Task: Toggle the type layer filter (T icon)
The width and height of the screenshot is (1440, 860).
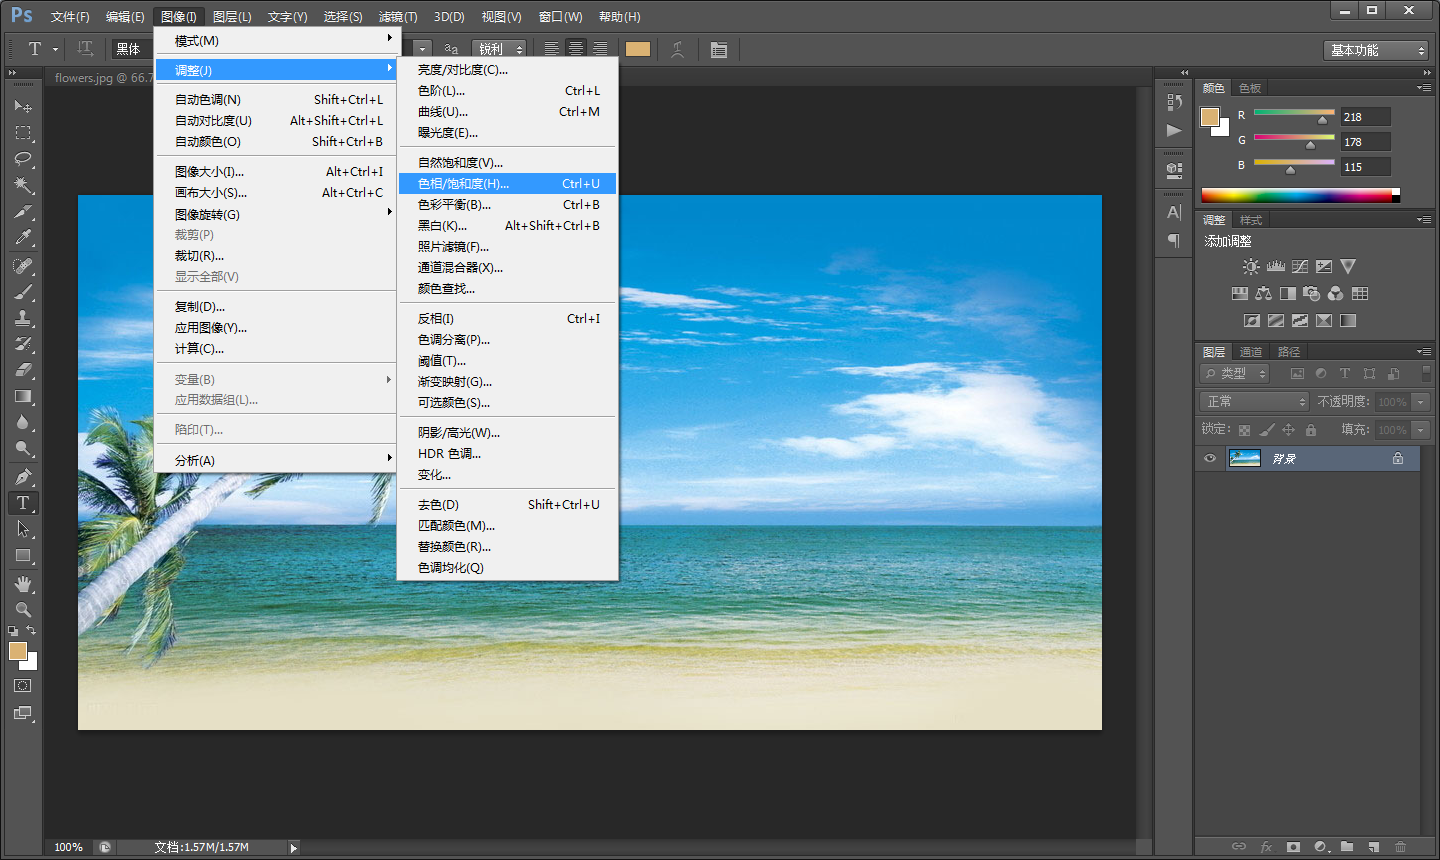Action: tap(1345, 374)
